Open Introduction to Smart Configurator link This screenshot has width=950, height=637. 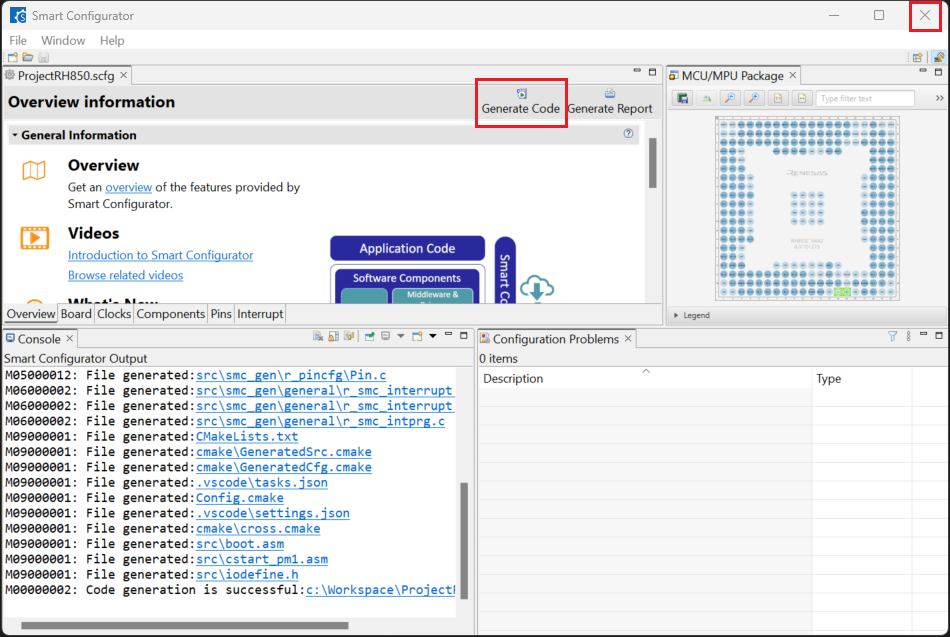point(161,255)
